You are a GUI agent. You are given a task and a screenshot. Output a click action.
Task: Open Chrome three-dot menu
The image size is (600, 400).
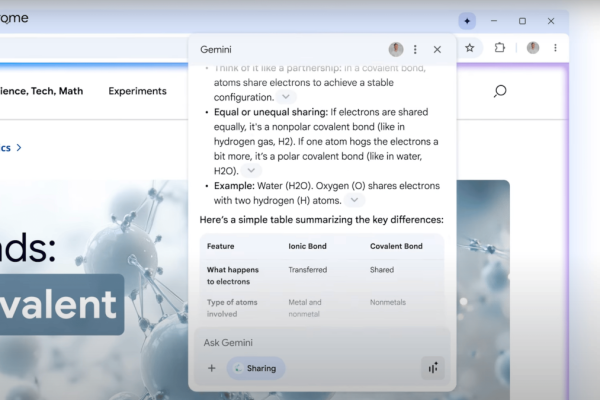click(x=555, y=48)
